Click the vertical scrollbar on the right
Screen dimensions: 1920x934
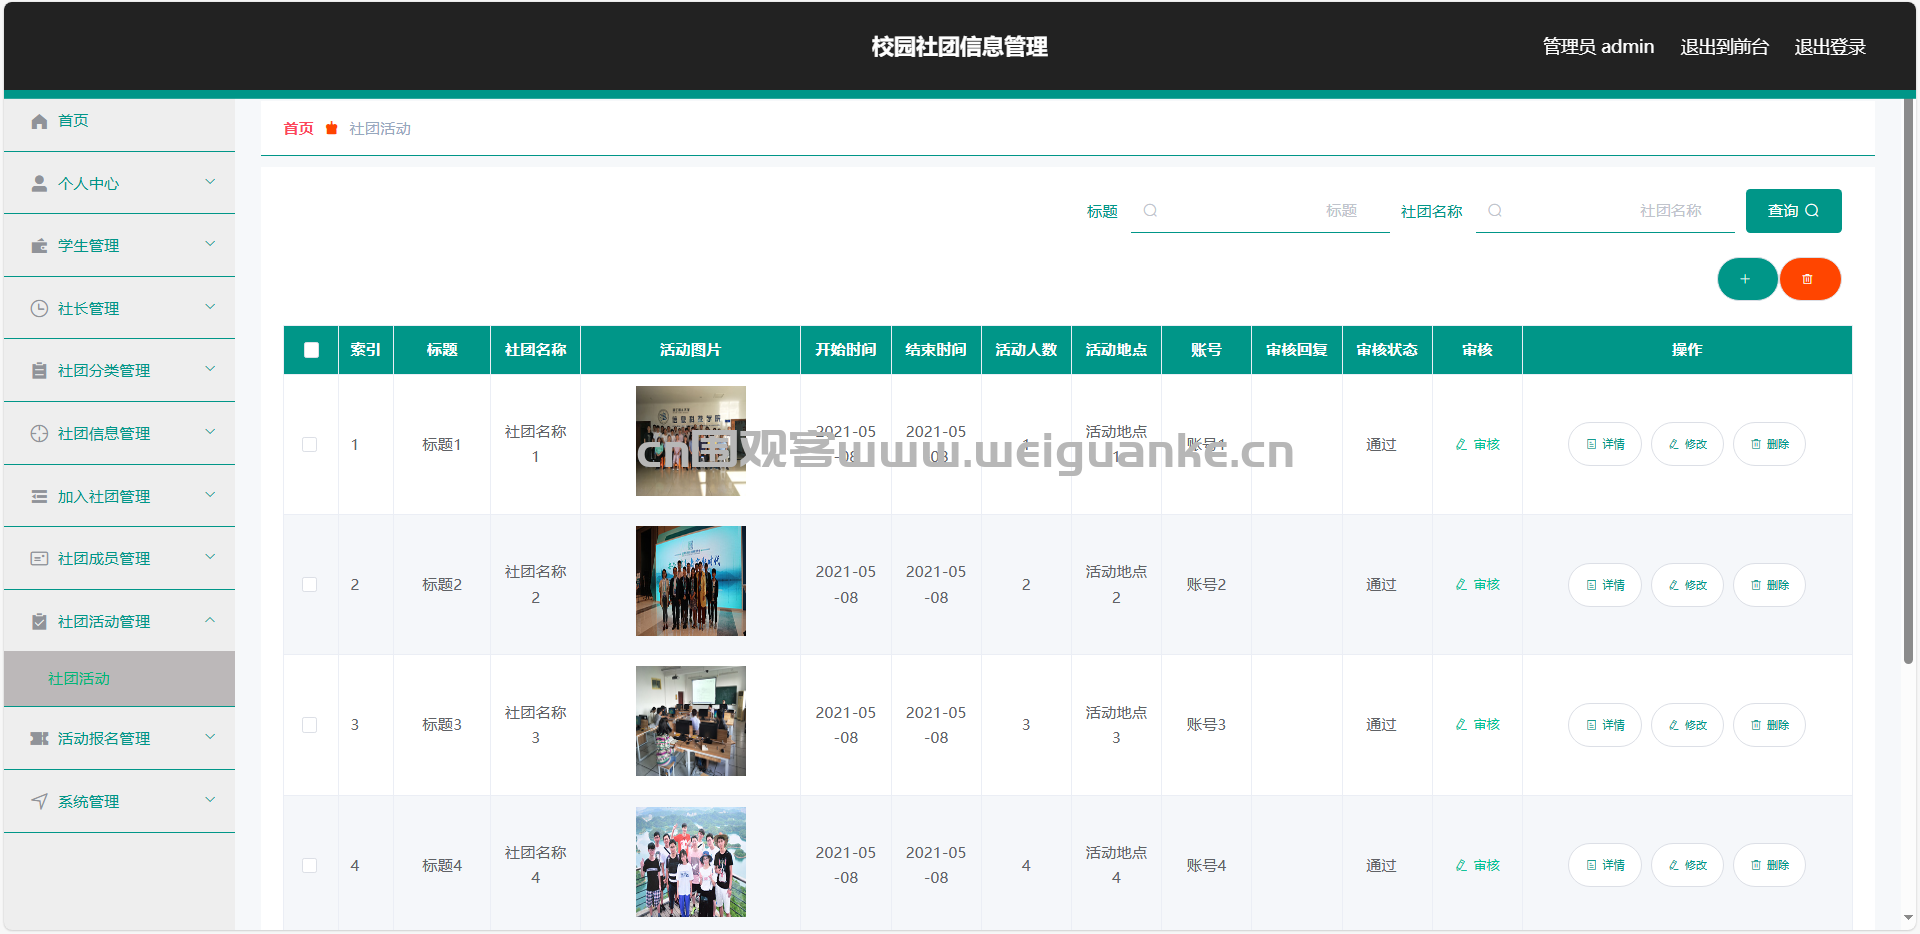coord(1908,380)
